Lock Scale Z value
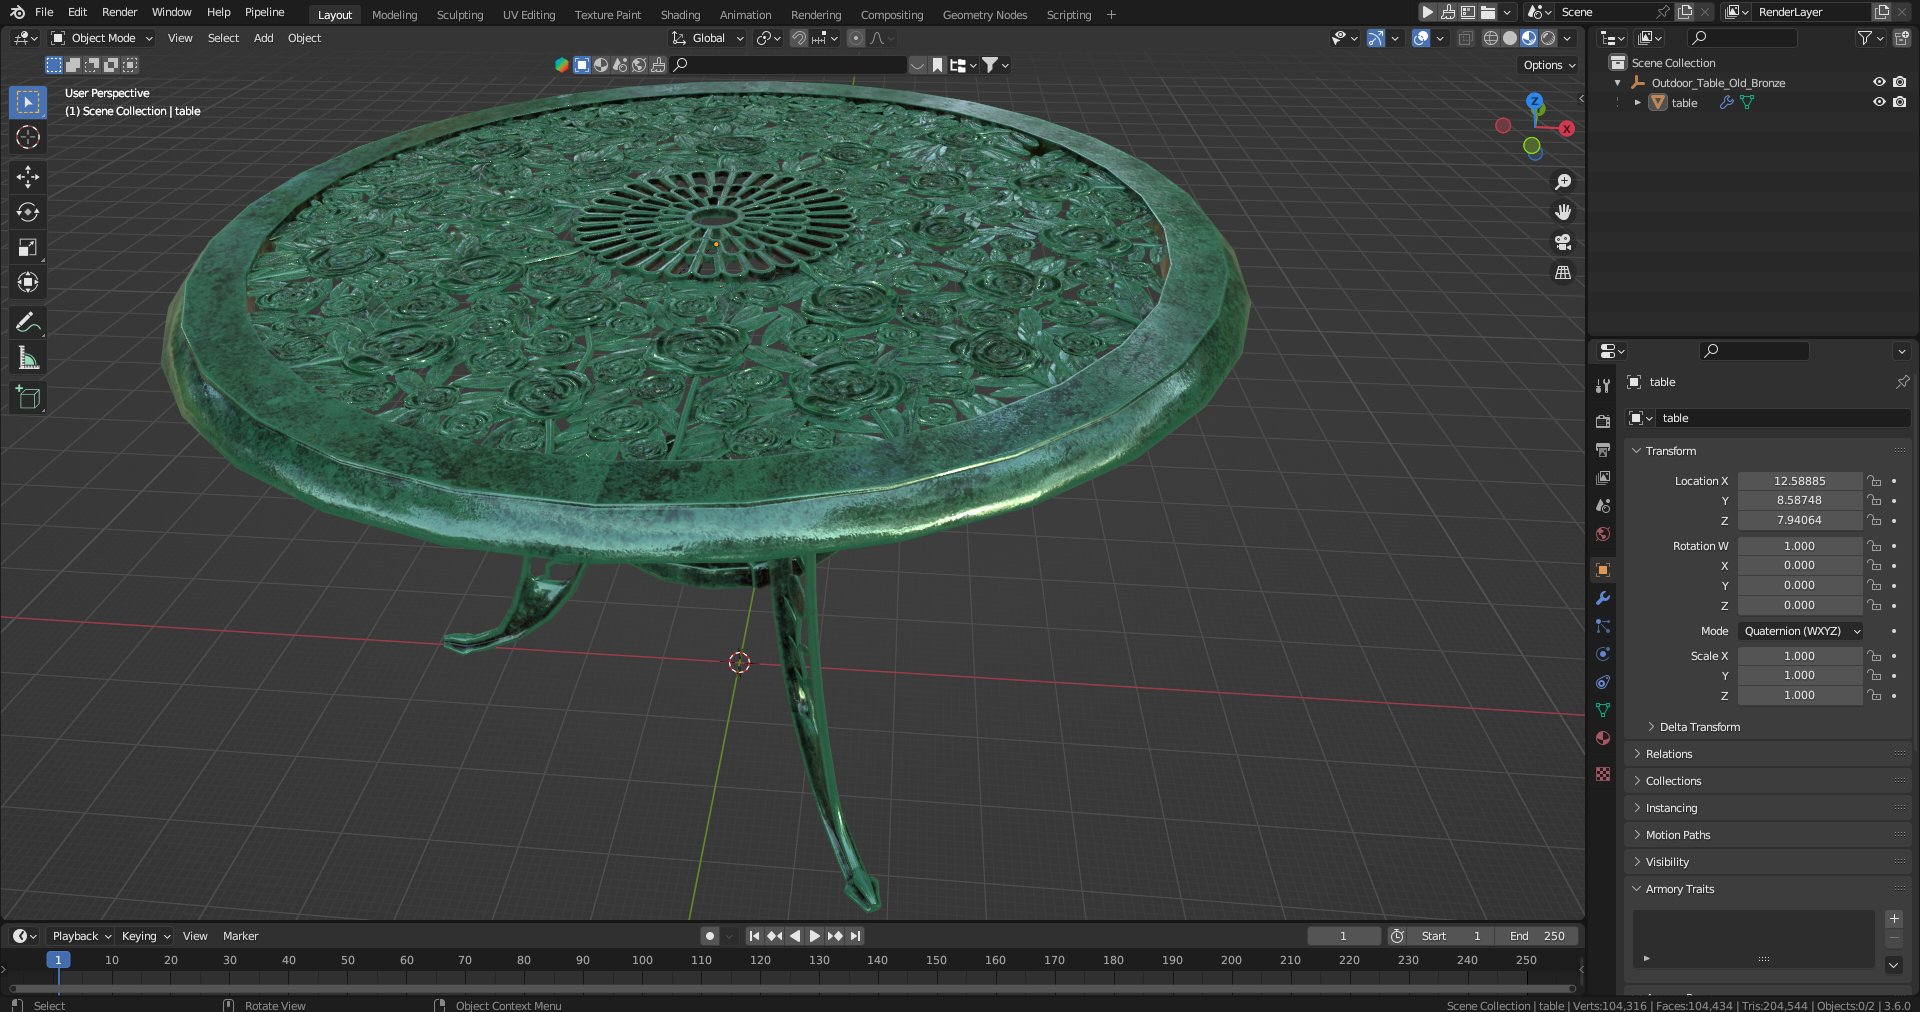 coord(1875,695)
